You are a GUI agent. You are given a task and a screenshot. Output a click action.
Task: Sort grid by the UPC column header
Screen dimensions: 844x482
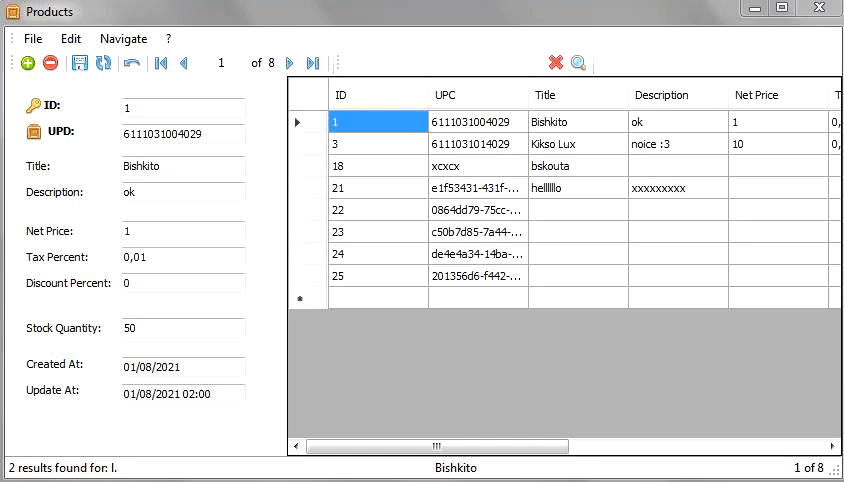[x=478, y=95]
